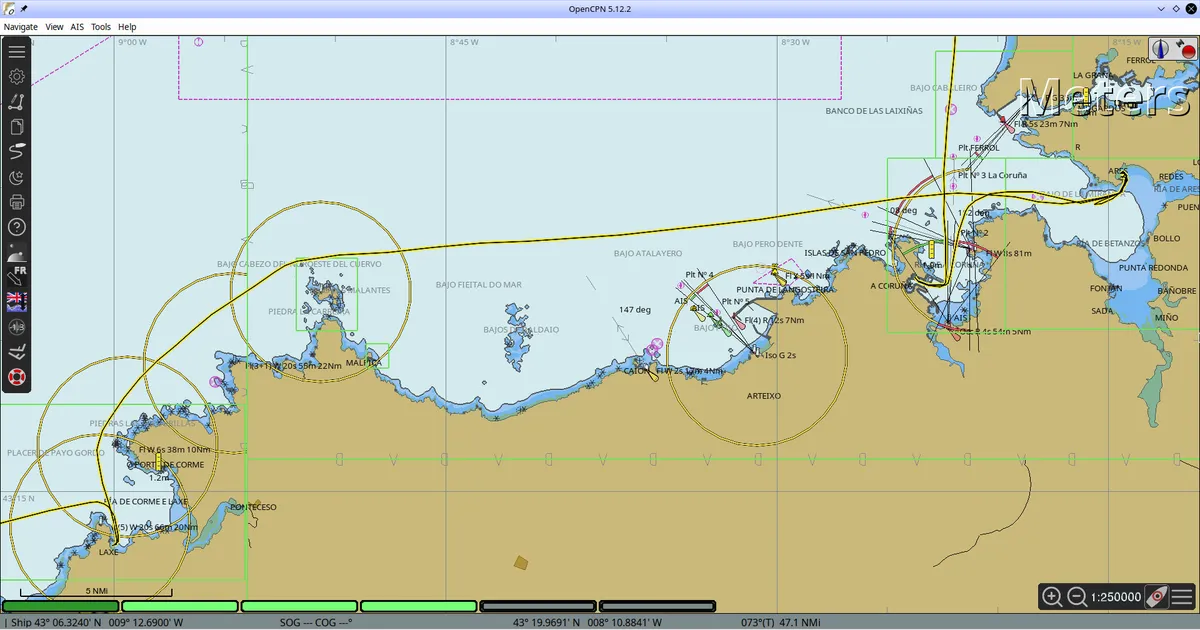This screenshot has width=1200, height=630.
Task: Open the Navigate menu
Action: click(x=20, y=27)
